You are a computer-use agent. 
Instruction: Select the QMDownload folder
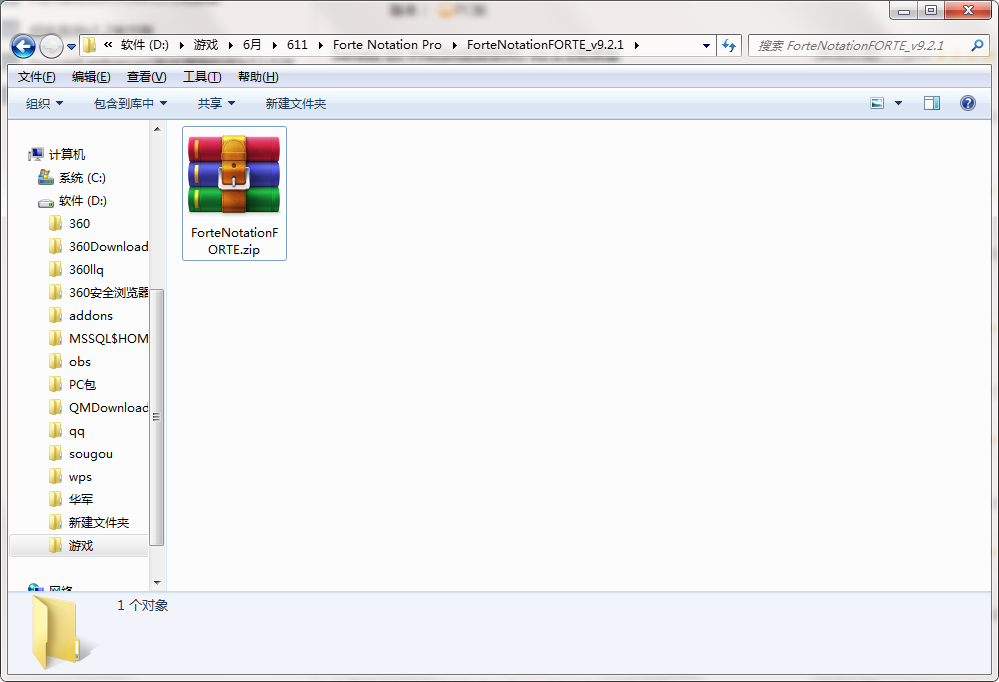pyautogui.click(x=99, y=407)
